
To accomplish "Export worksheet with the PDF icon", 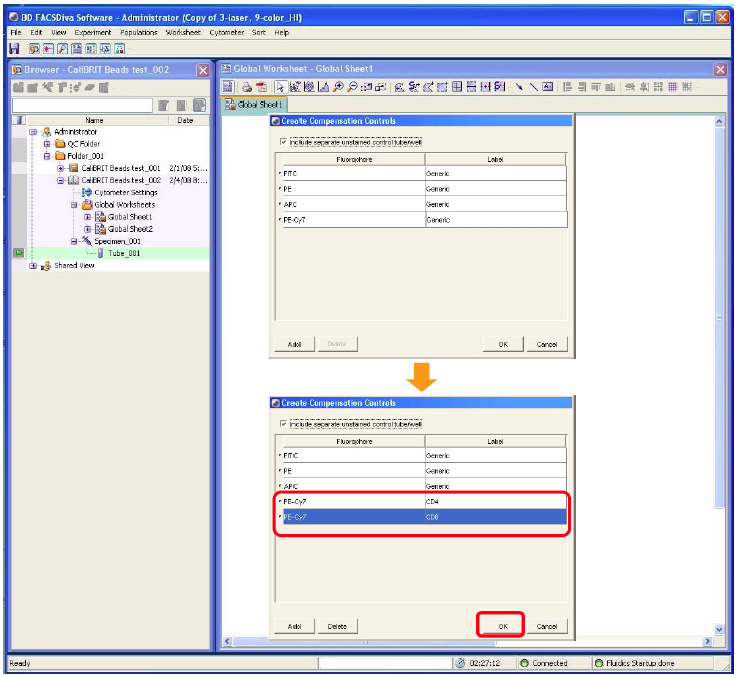I will [261, 87].
